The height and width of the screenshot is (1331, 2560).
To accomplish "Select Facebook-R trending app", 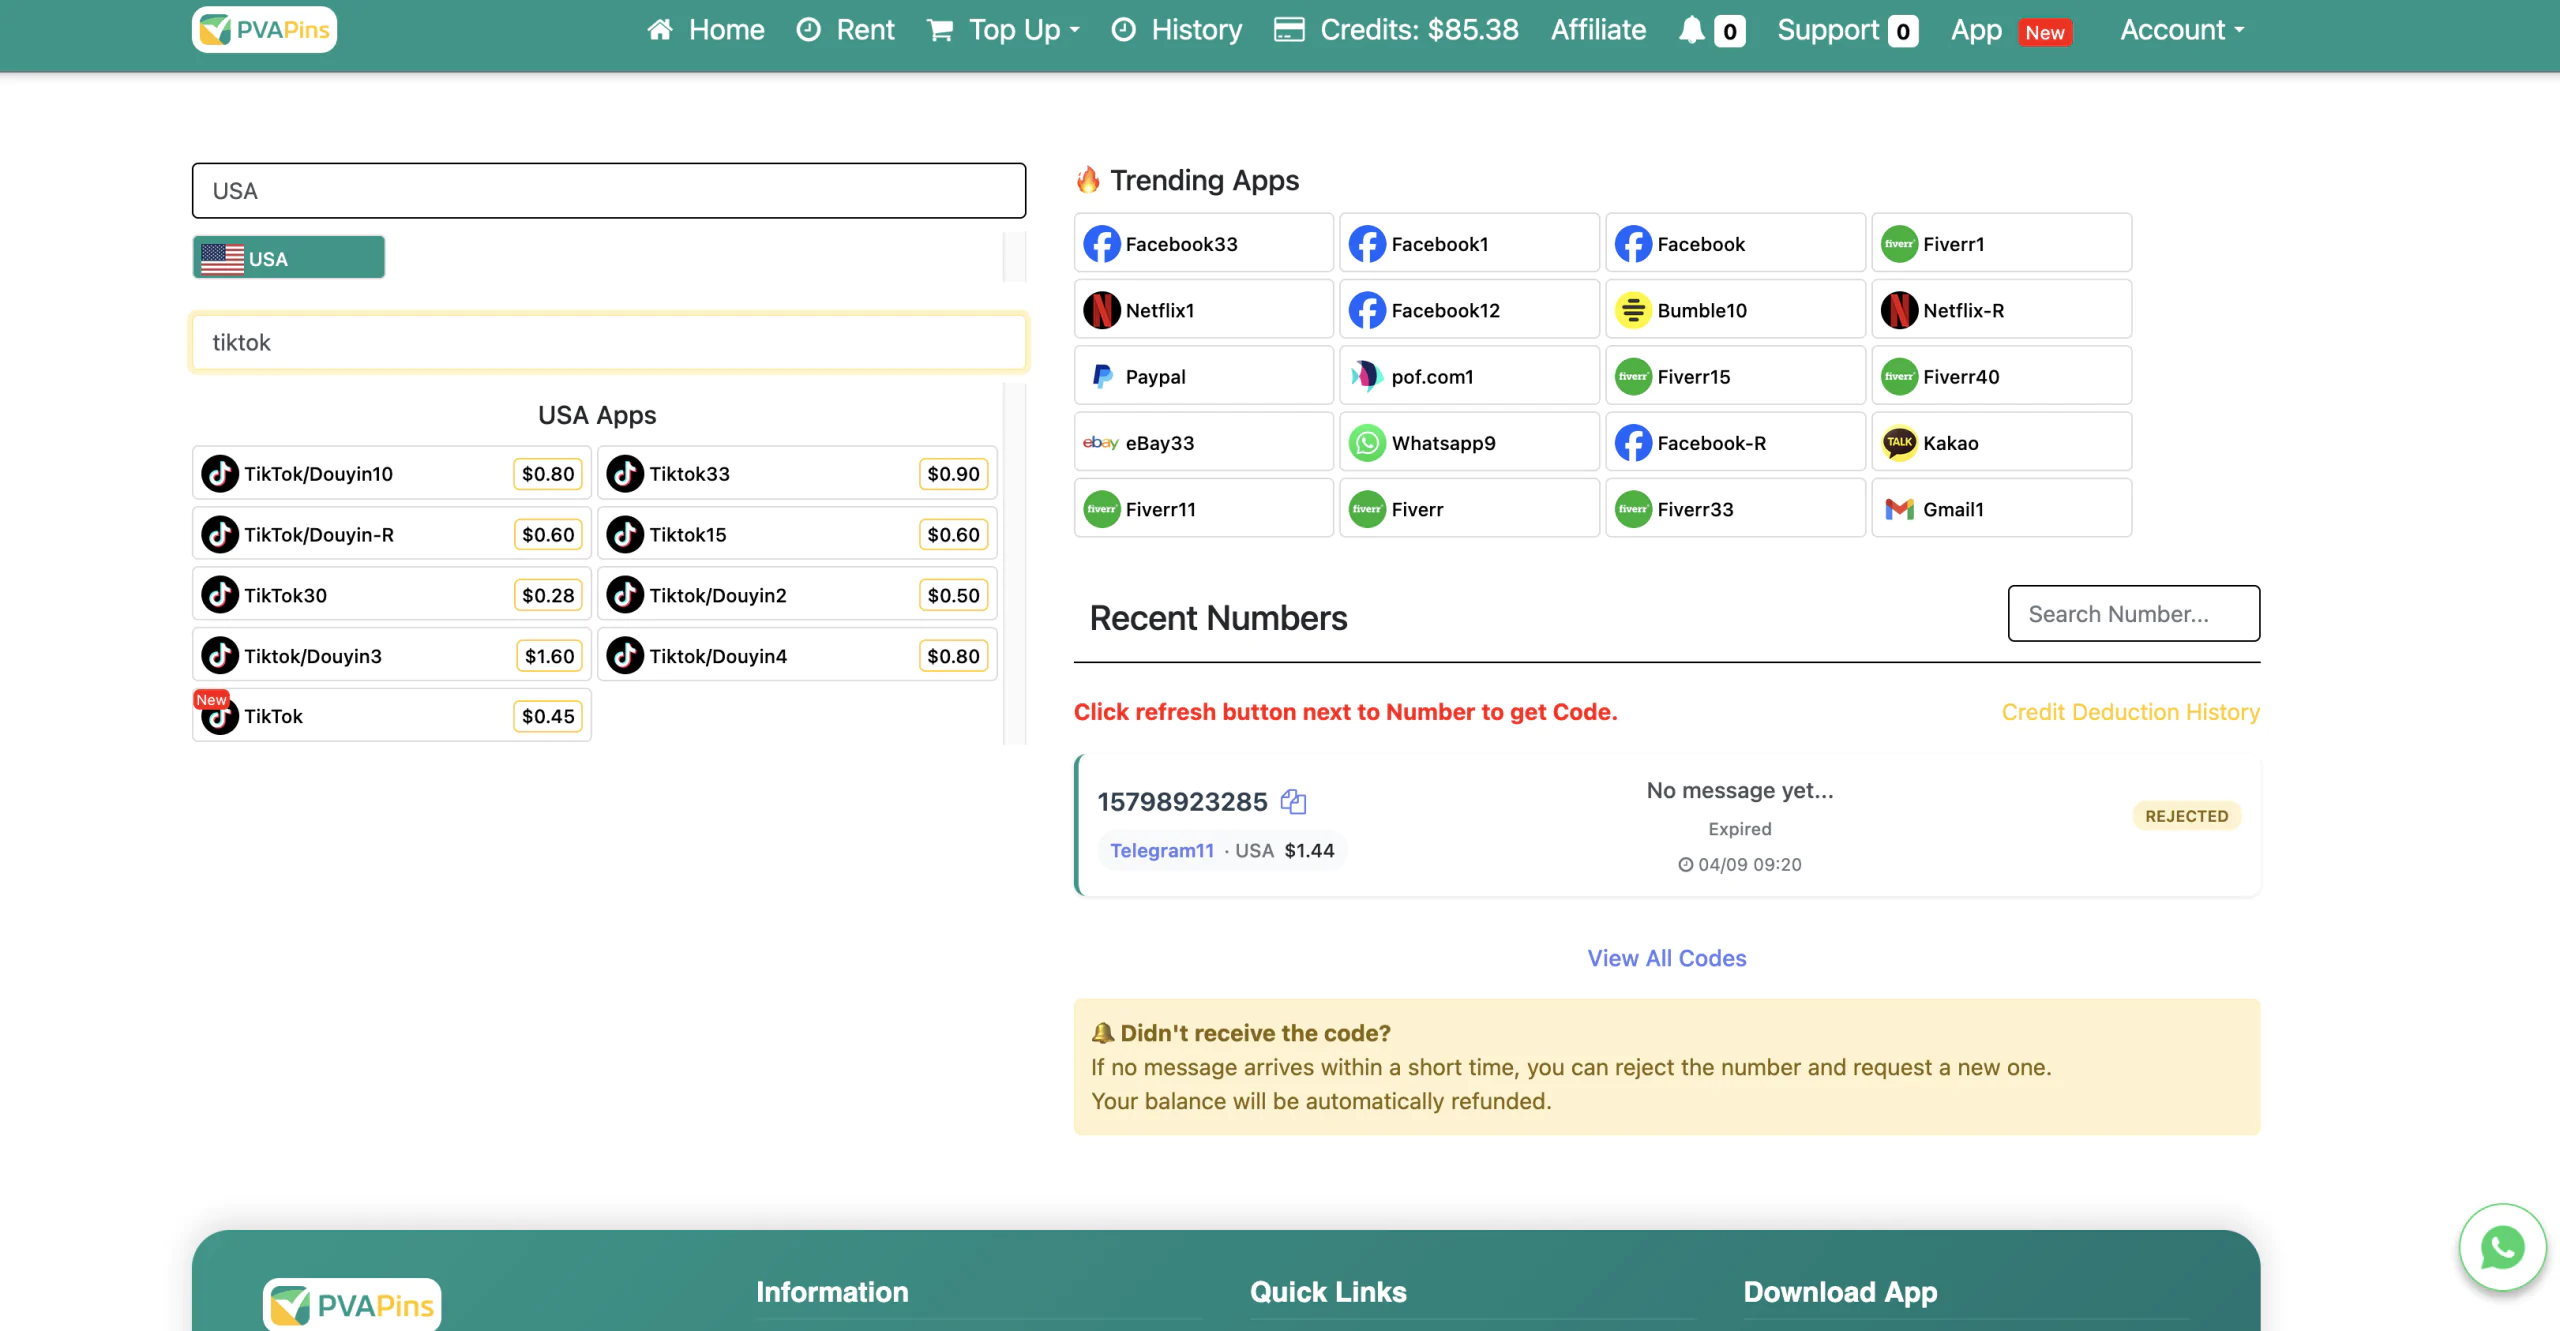I will tap(1735, 442).
